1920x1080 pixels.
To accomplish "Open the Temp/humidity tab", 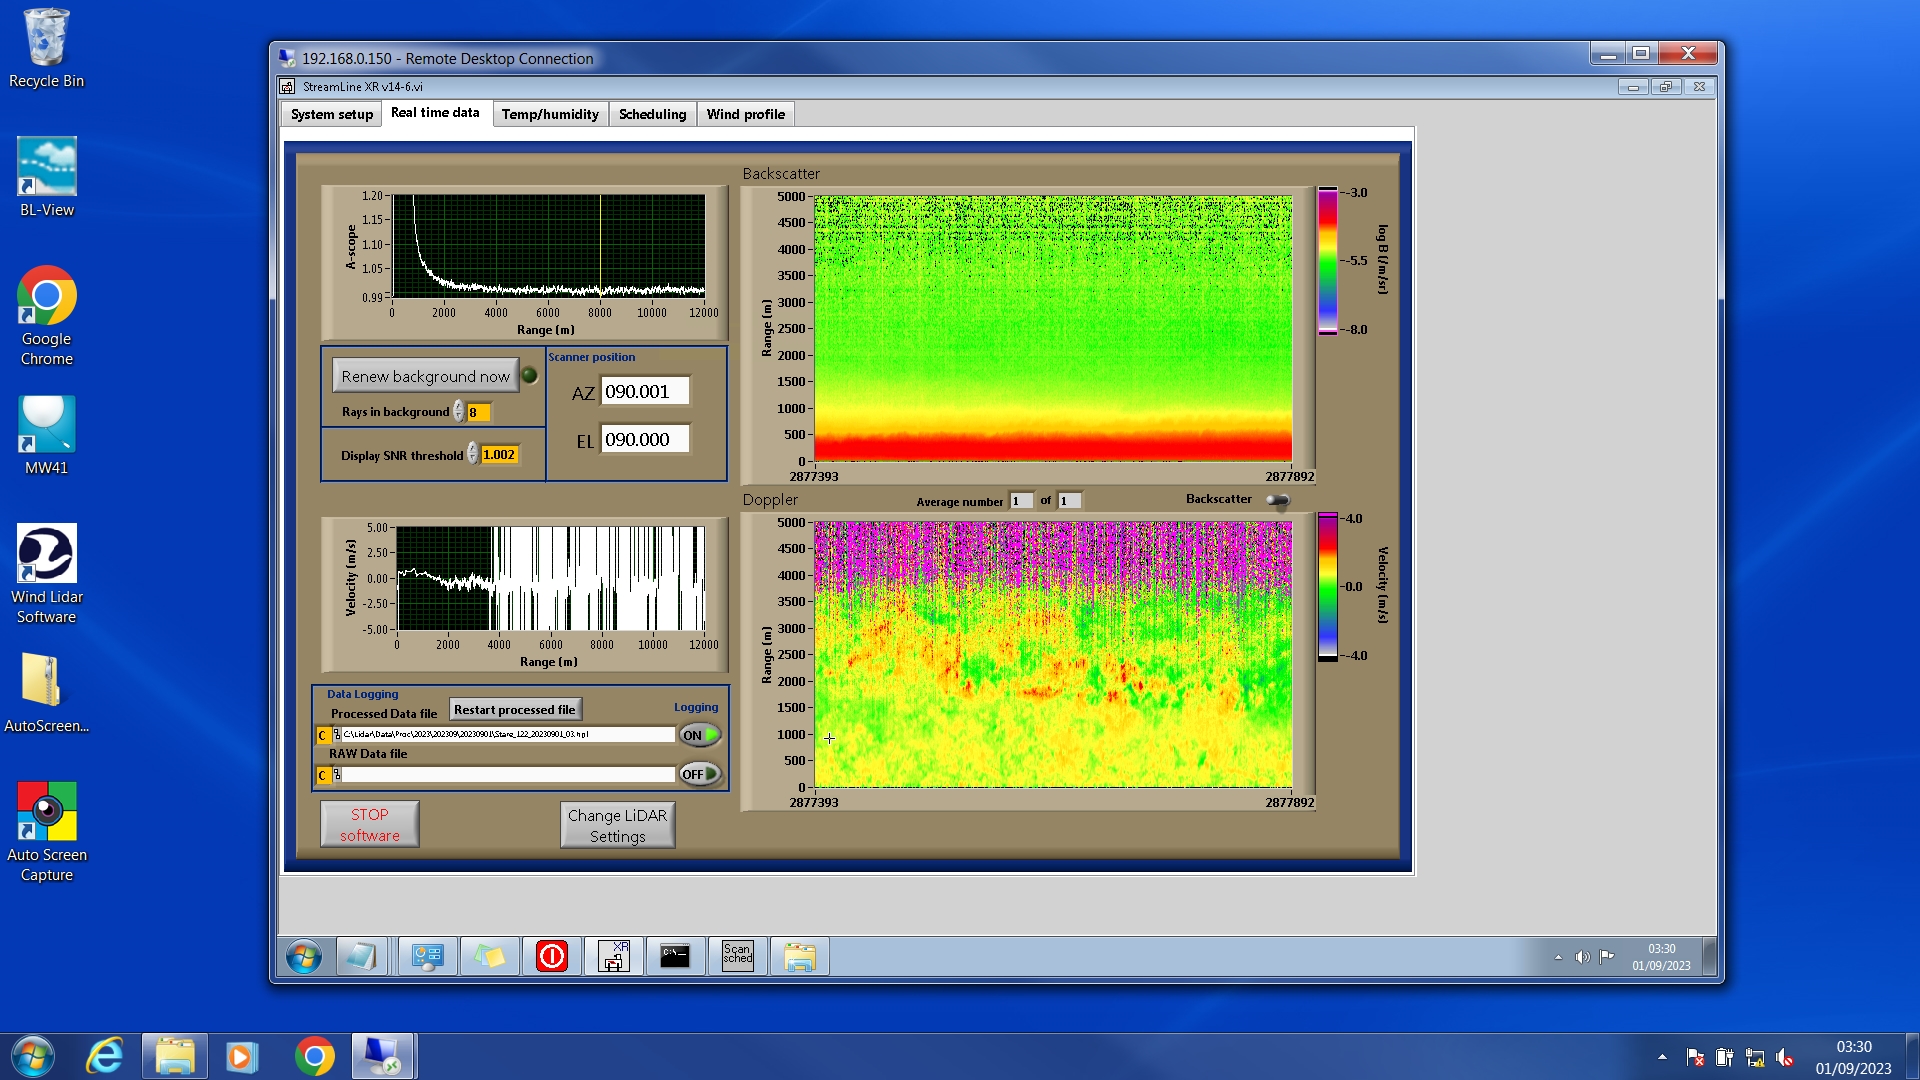I will click(x=550, y=114).
